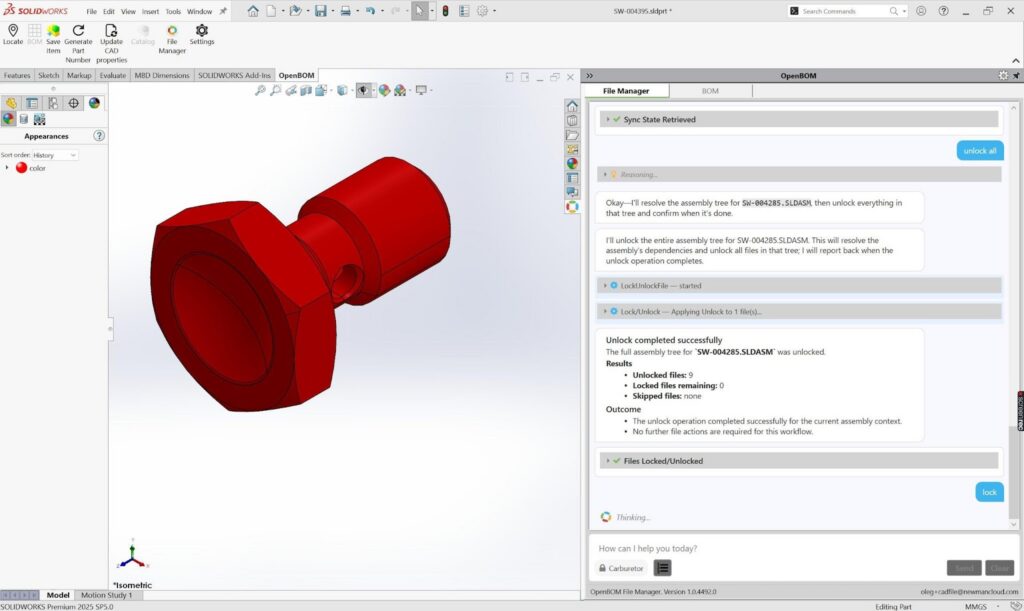The width and height of the screenshot is (1024, 611).
Task: Open the File menu
Action: (x=91, y=12)
